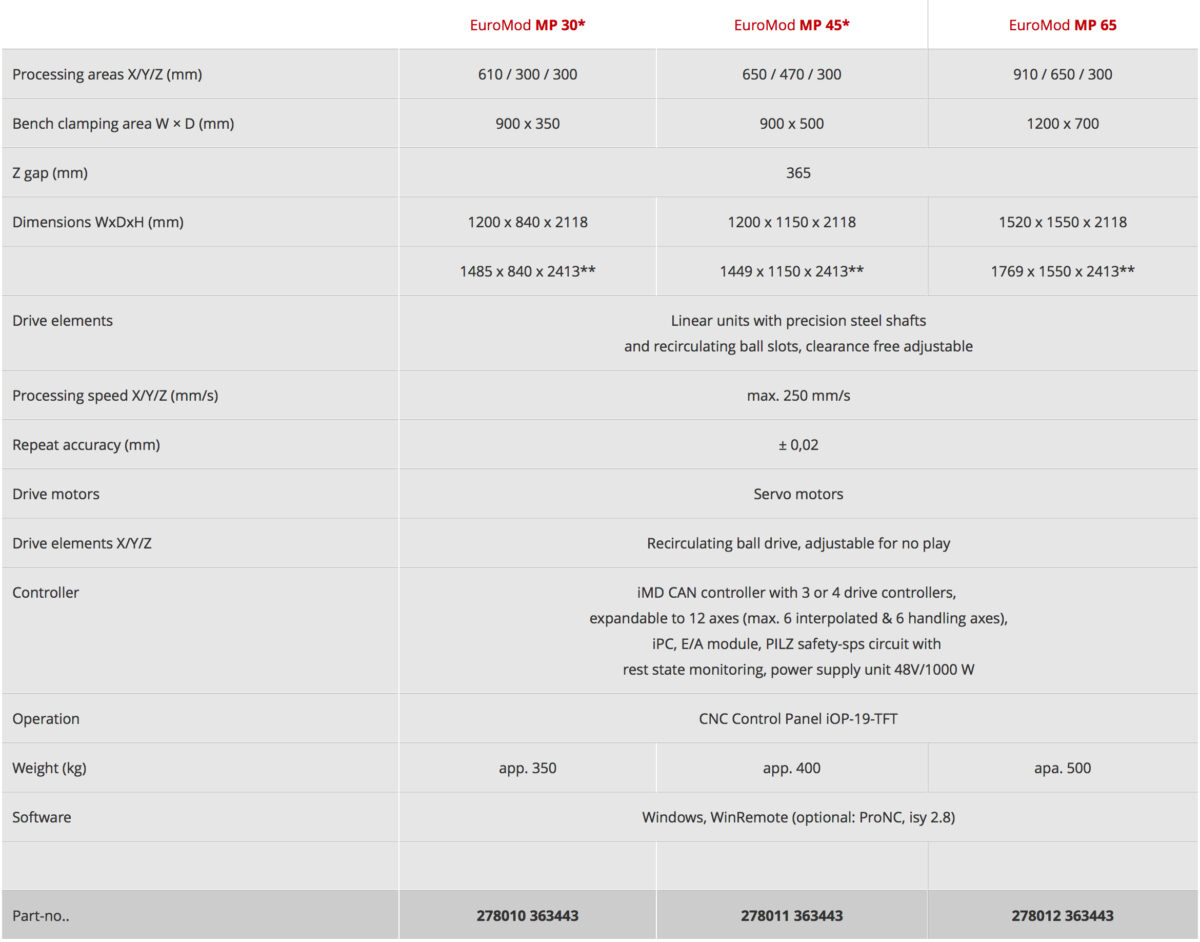Screen dimensions: 1200x942
Task: Click the Processing areas X/Y/Z row label
Action: [x=110, y=75]
